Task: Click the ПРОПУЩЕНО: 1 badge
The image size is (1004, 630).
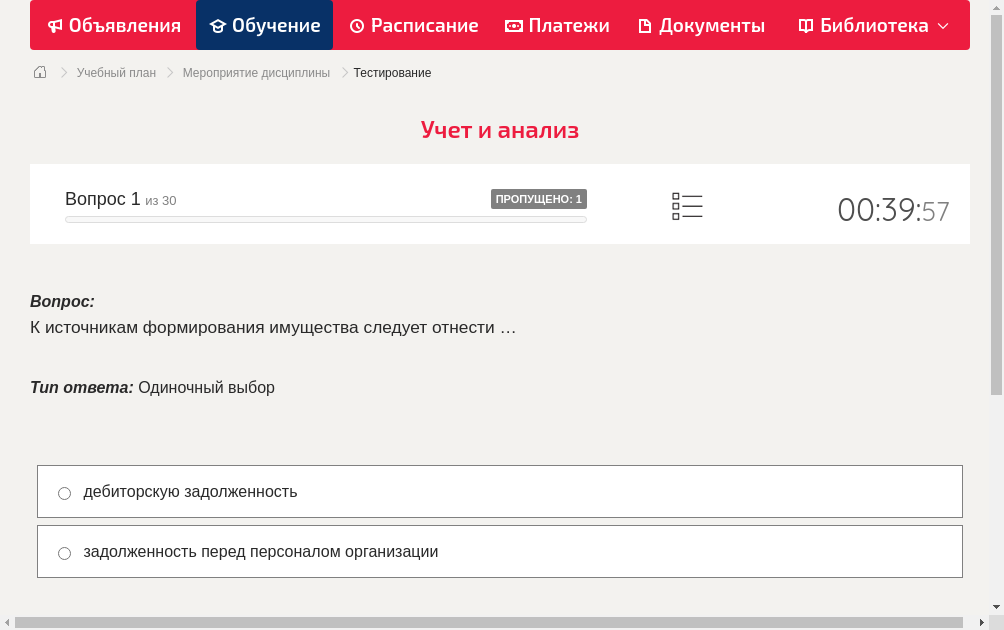Action: pyautogui.click(x=539, y=198)
